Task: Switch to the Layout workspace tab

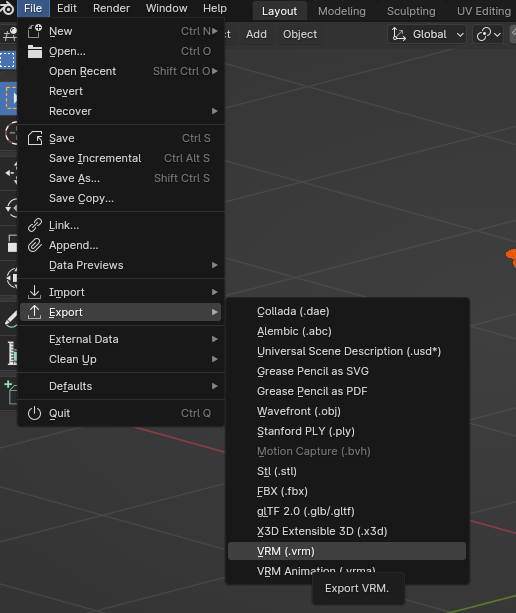Action: (280, 11)
